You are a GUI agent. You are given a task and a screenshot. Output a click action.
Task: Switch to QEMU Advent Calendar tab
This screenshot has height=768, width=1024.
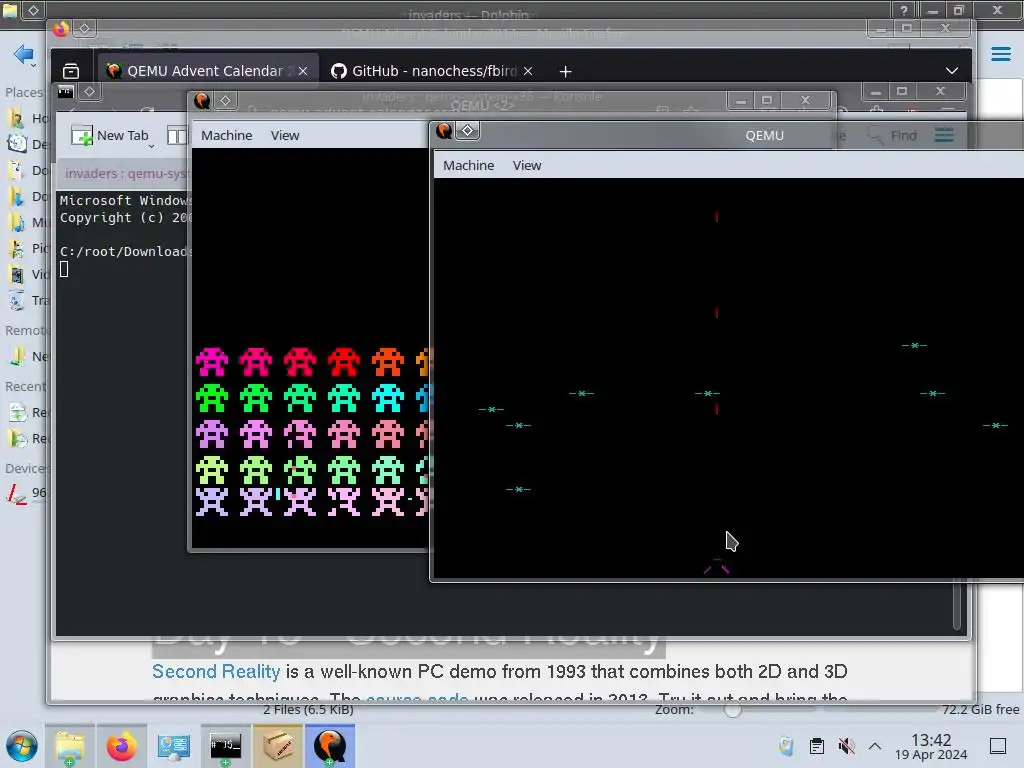(x=208, y=71)
